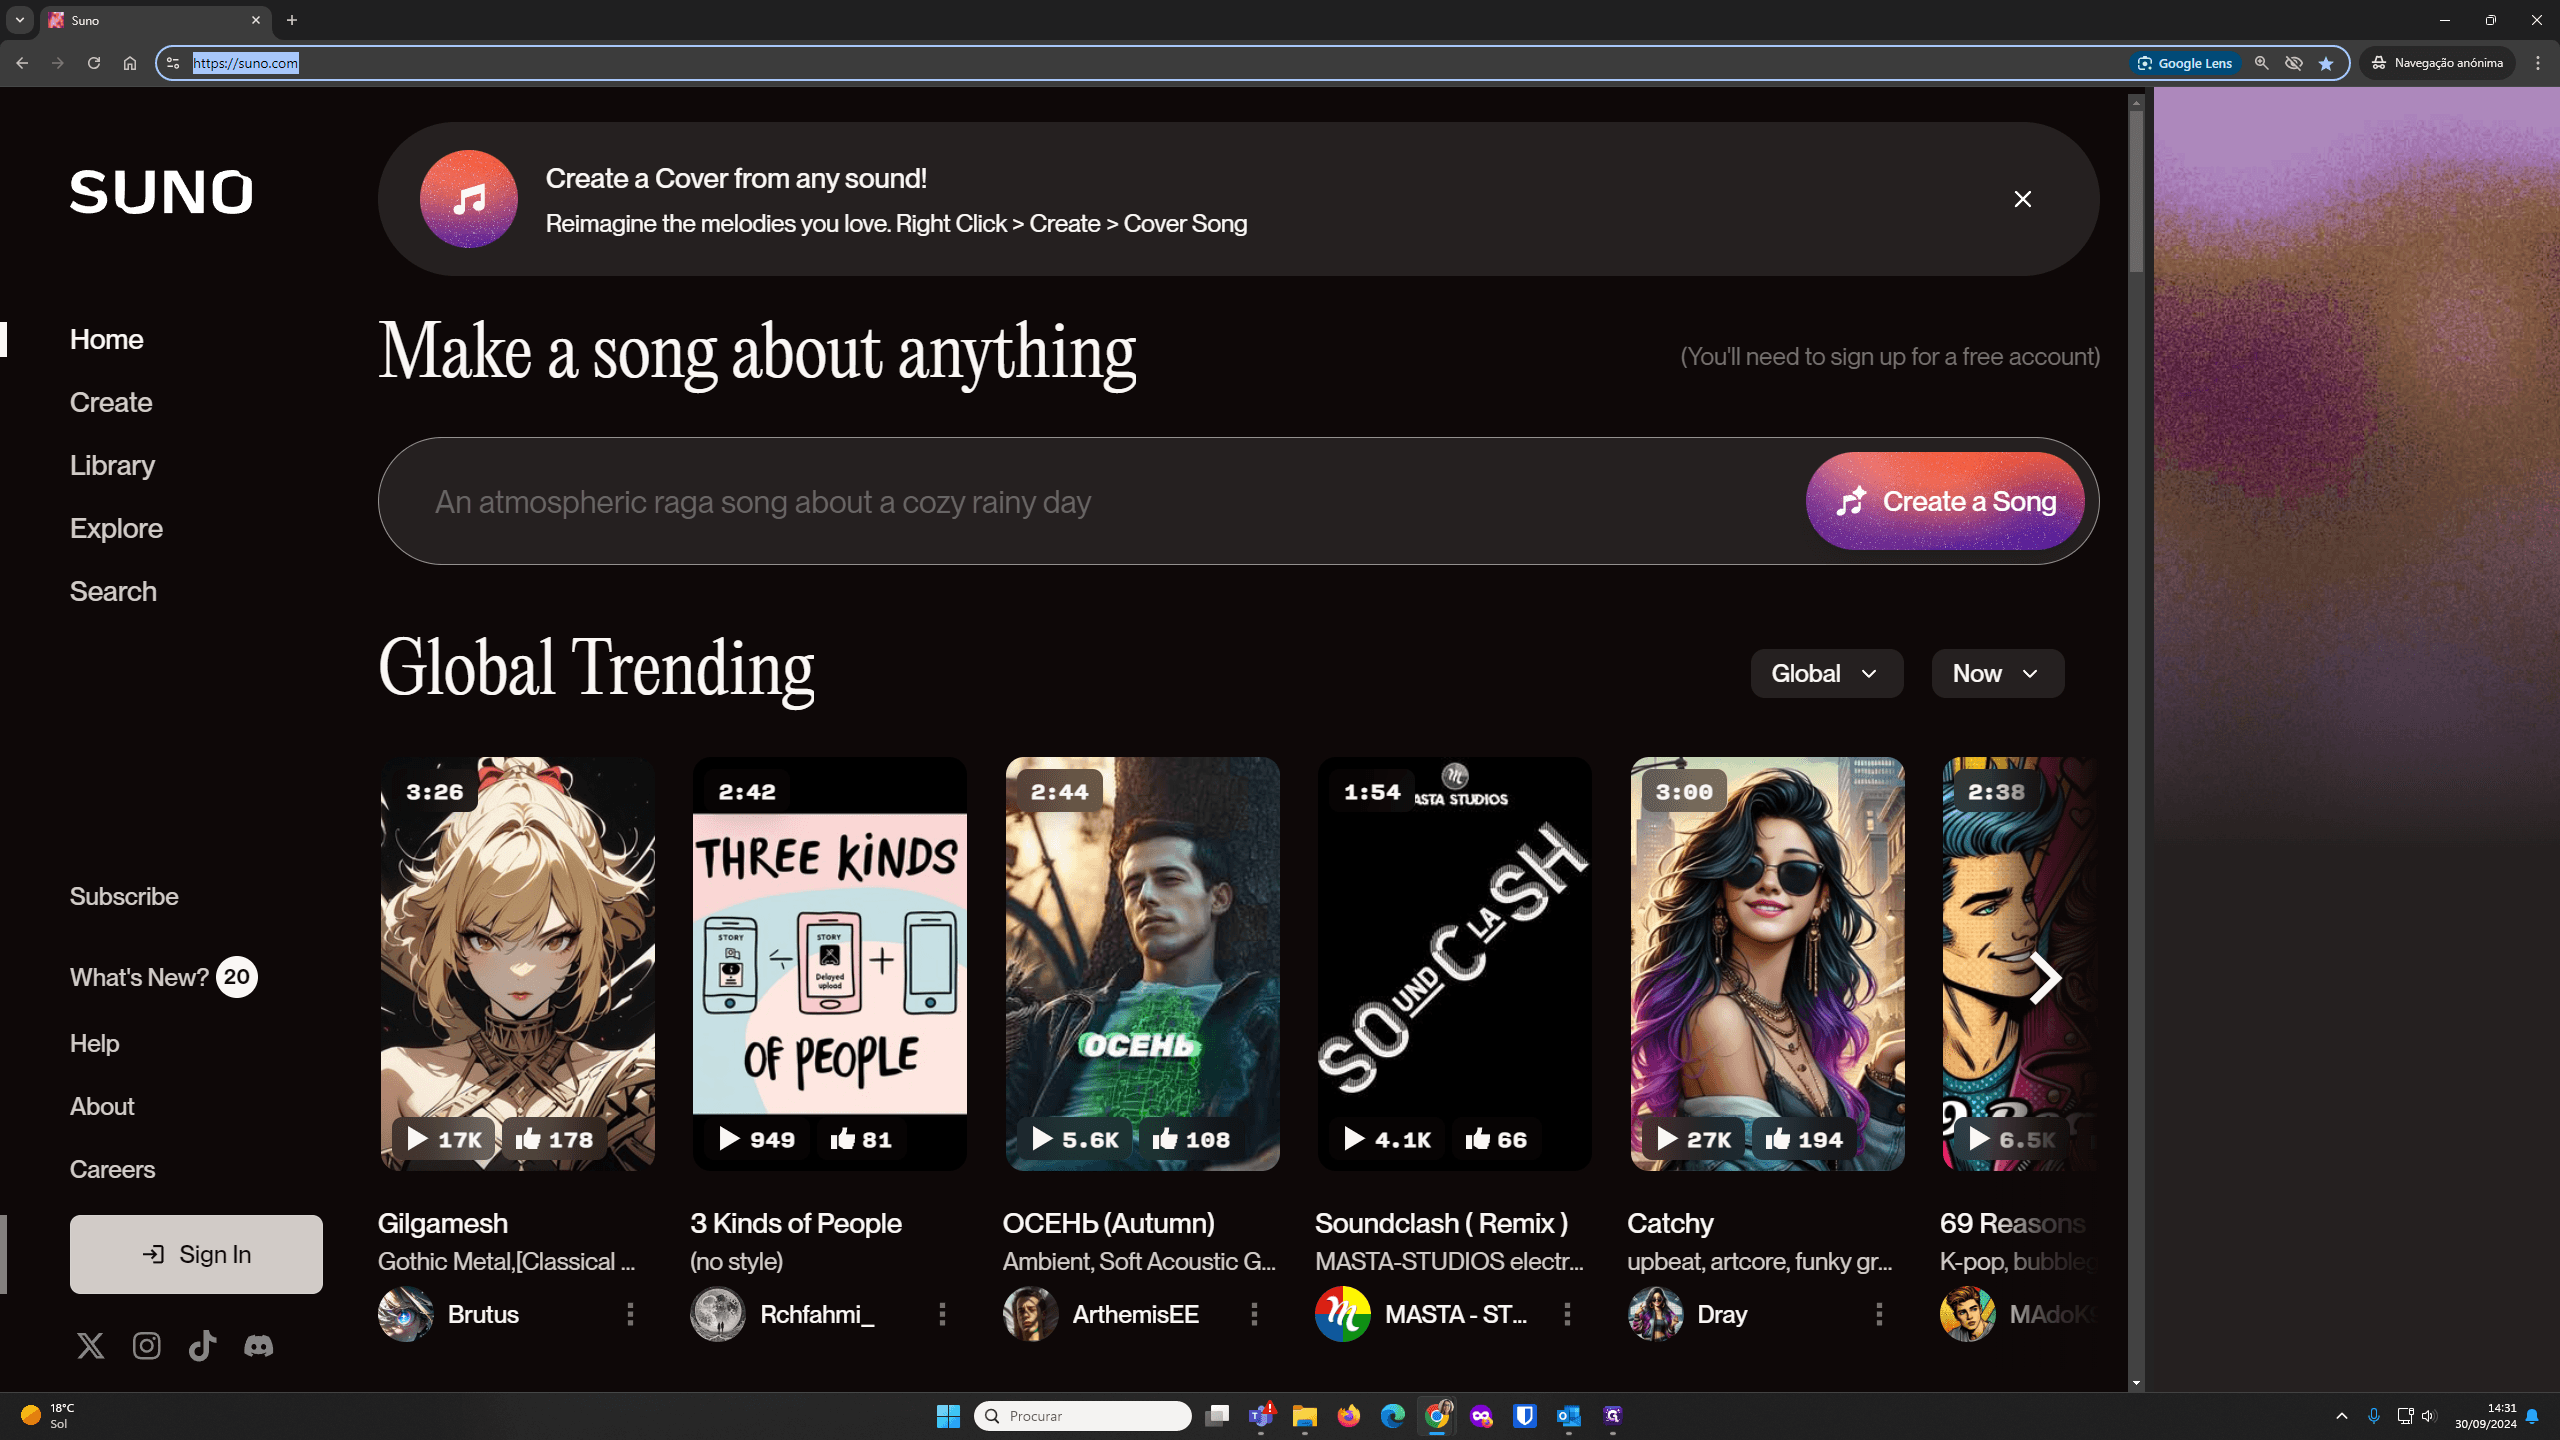Open options menu for Rchfahmi_ song
Viewport: 2560px width, 1440px height.
click(942, 1314)
